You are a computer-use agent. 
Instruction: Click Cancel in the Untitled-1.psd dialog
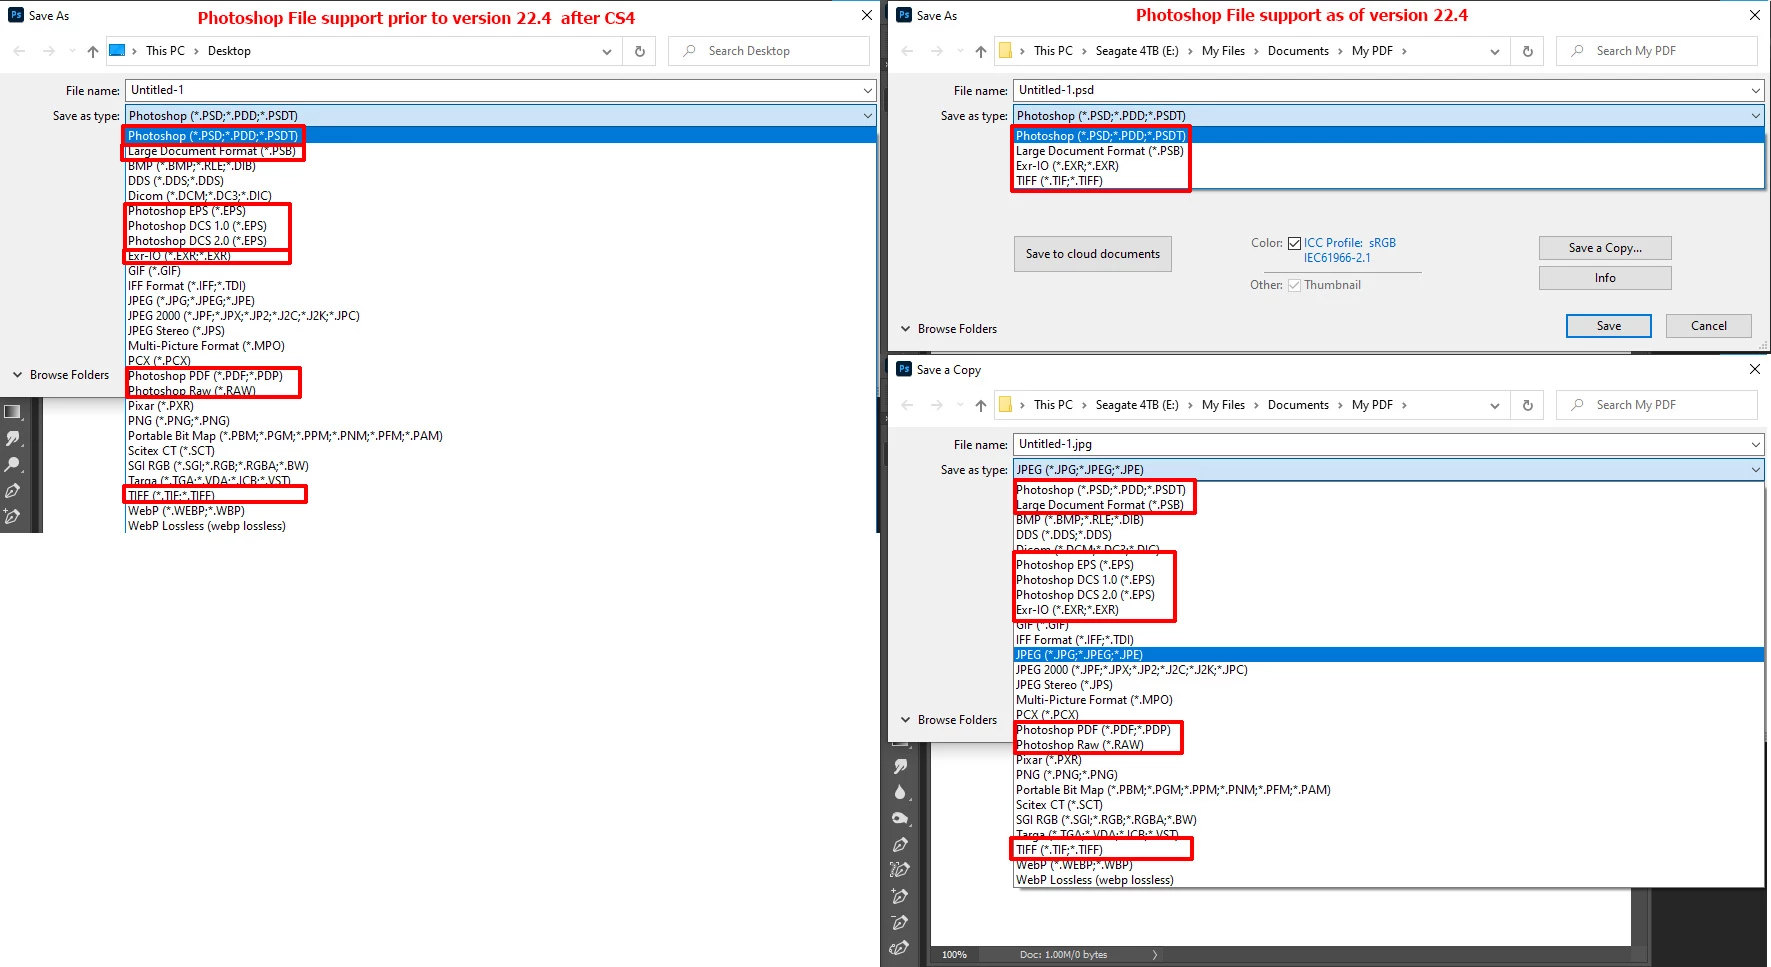[x=1709, y=326]
